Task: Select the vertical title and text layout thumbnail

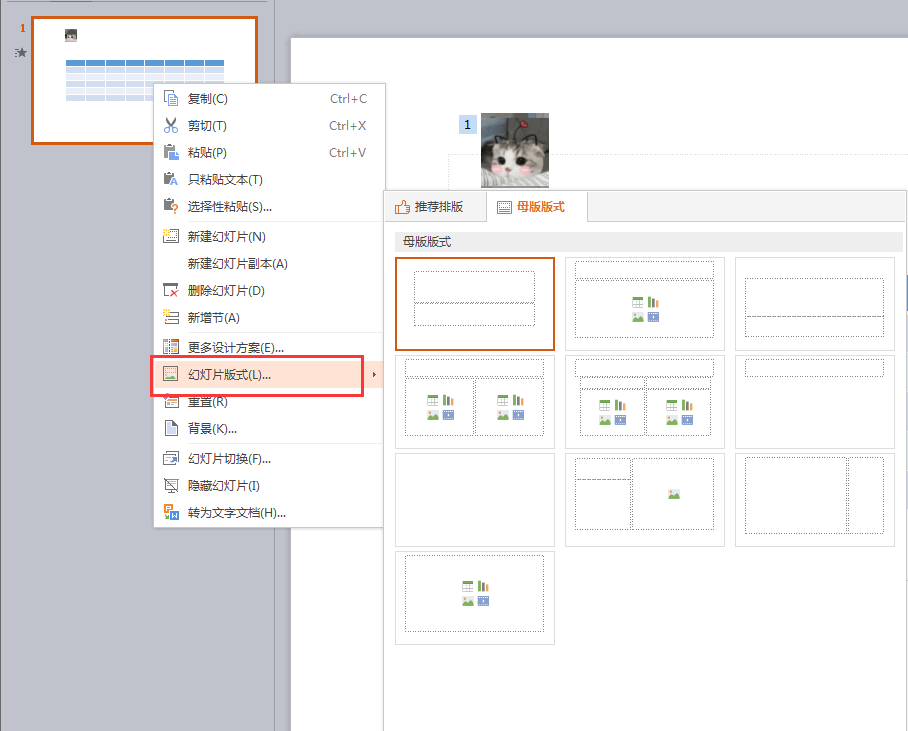Action: tap(815, 500)
